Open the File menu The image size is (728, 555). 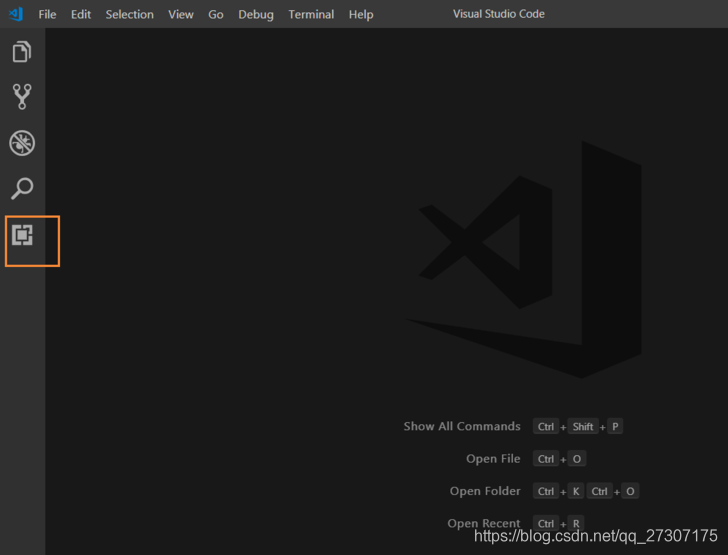[x=47, y=14]
